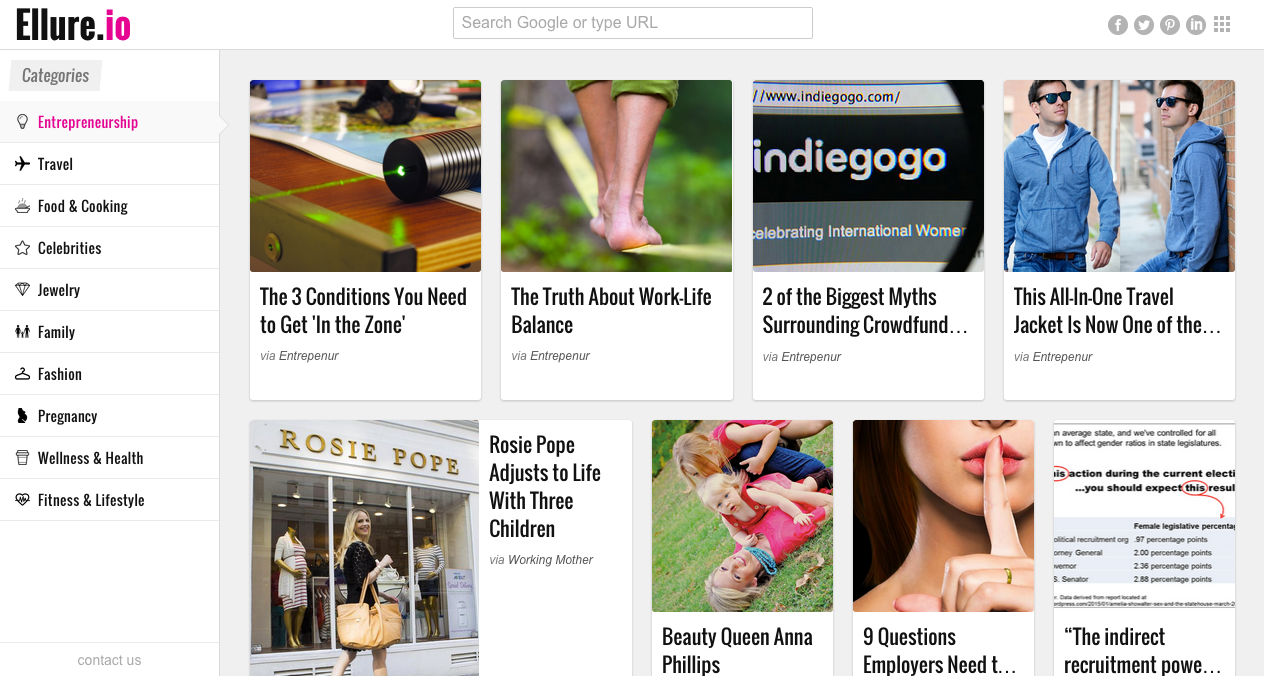Select the Entrepreneurship category

[x=109, y=122]
